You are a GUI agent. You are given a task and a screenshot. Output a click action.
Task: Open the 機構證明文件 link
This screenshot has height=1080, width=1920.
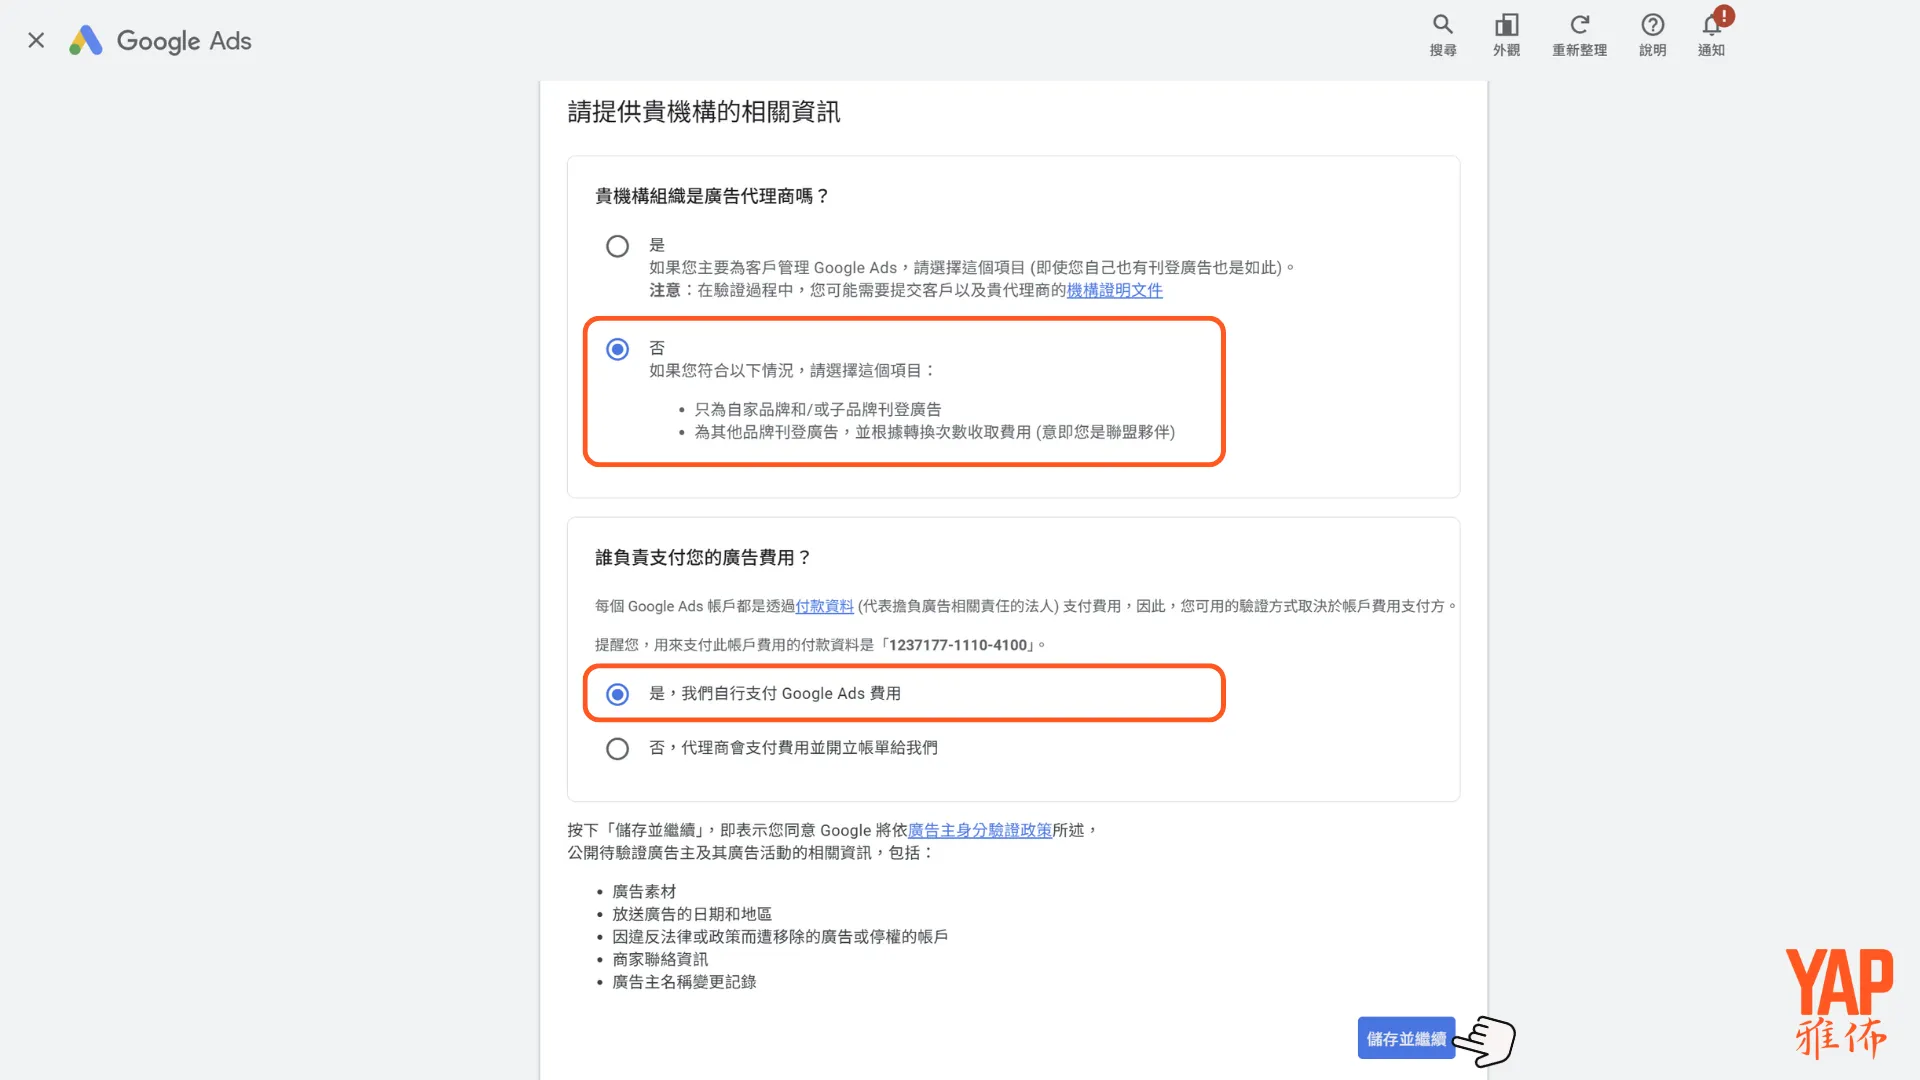[1113, 290]
